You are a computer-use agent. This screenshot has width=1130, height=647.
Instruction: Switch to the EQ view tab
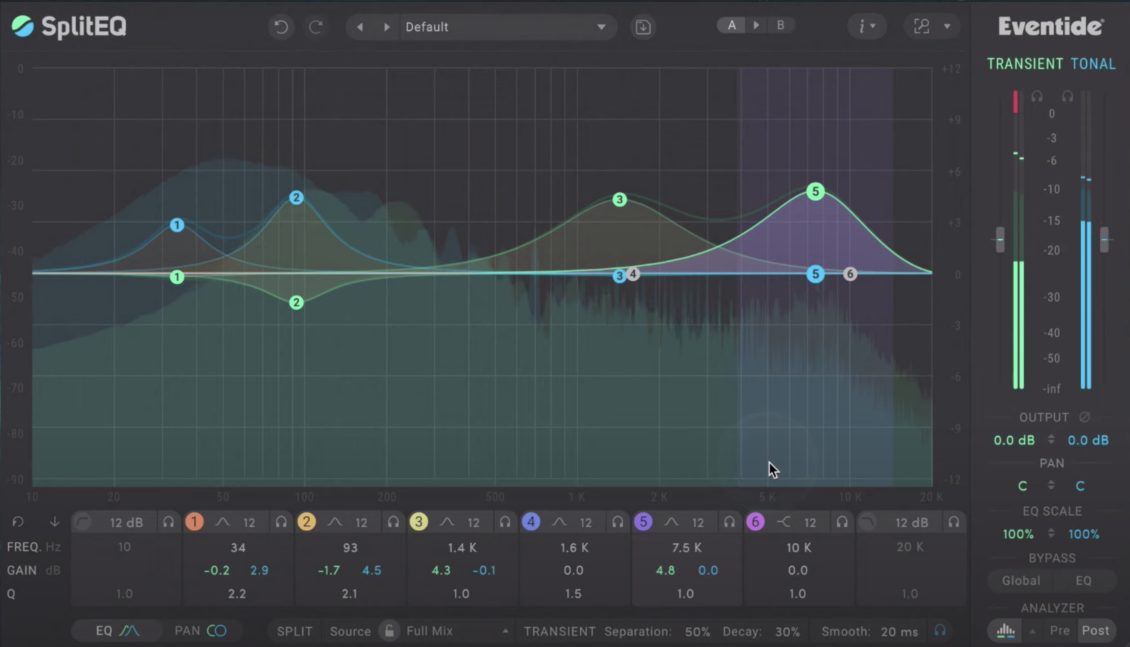[117, 630]
